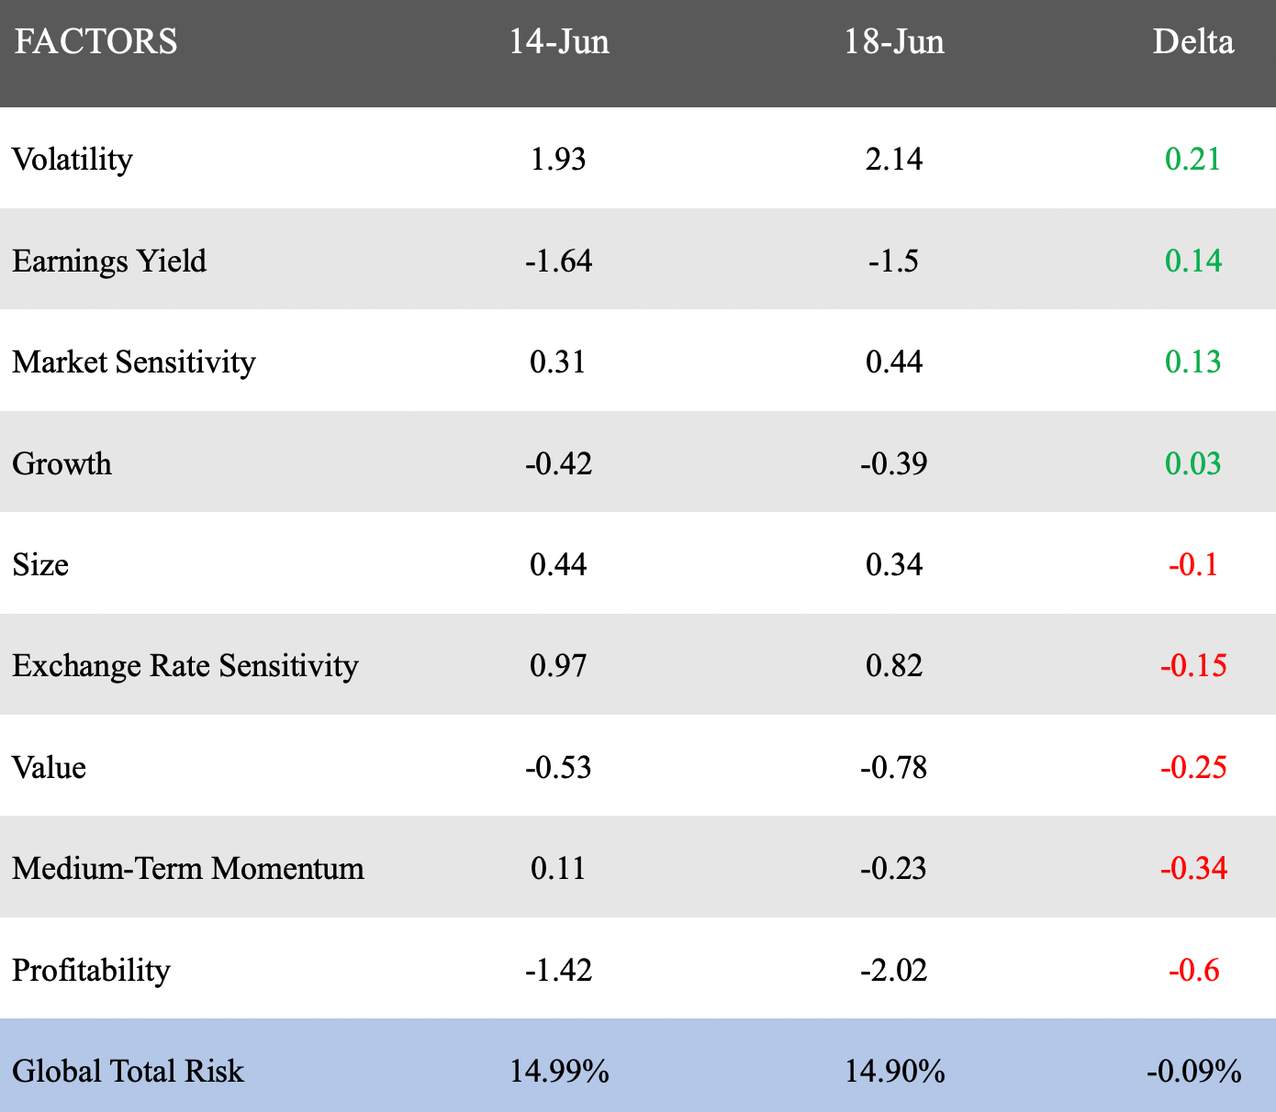Click the Volatility row label
Viewport: 1276px width, 1112px height.
pos(72,160)
